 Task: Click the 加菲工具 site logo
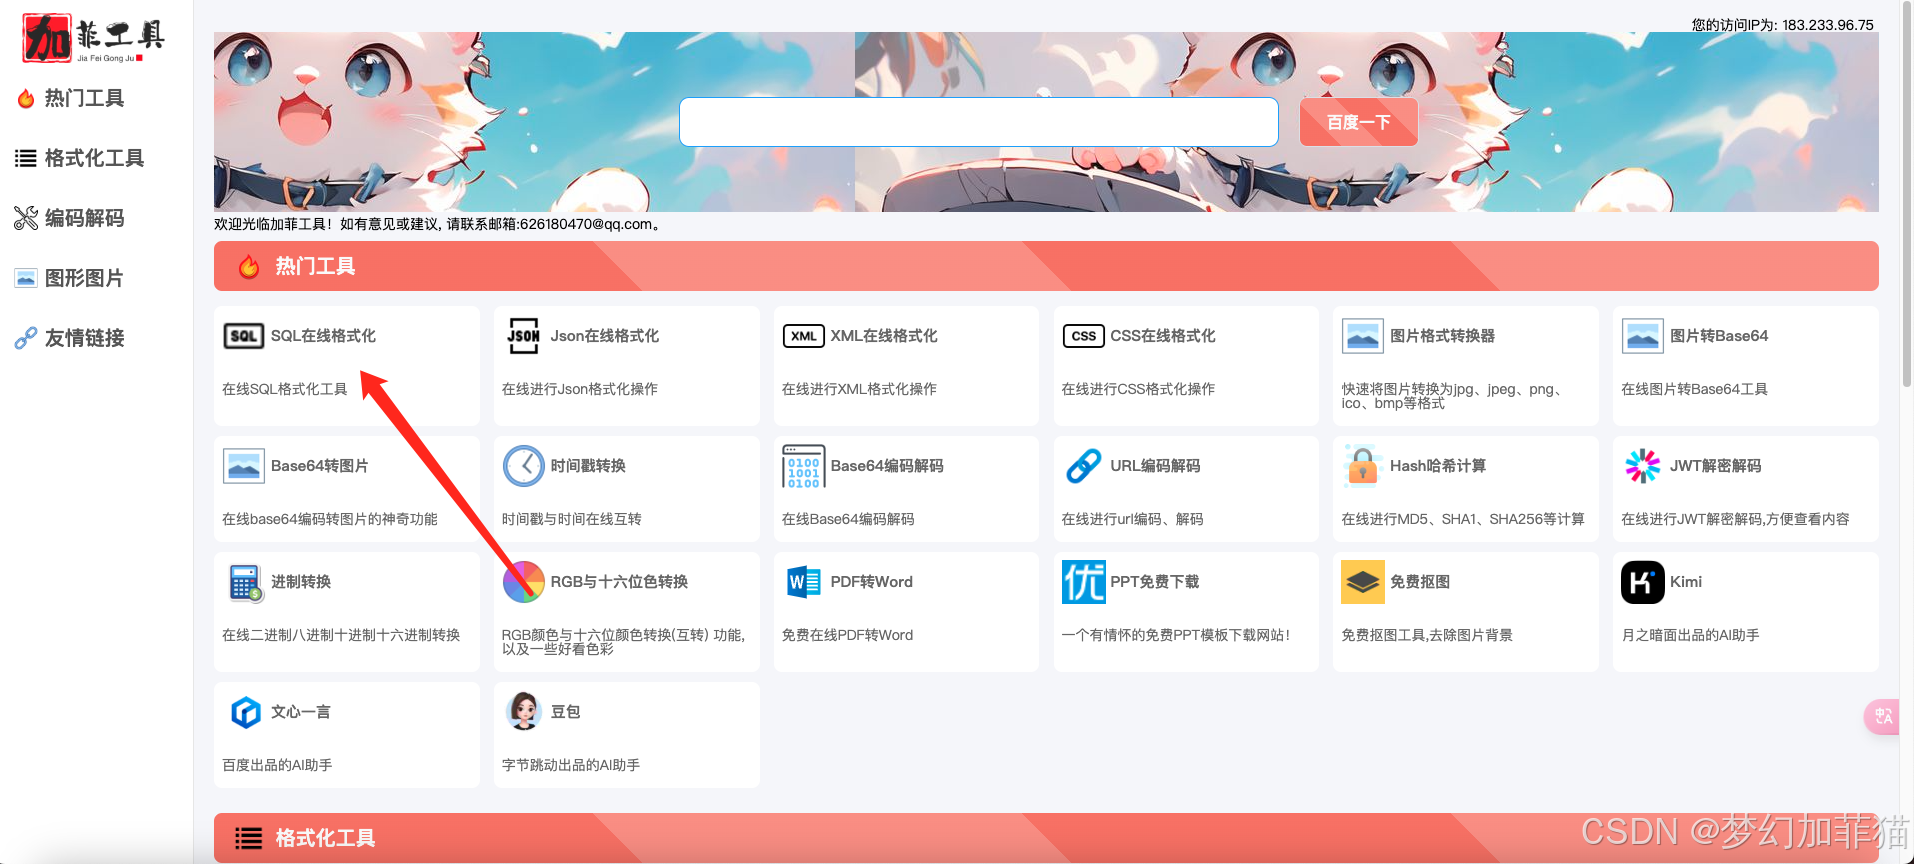click(94, 38)
